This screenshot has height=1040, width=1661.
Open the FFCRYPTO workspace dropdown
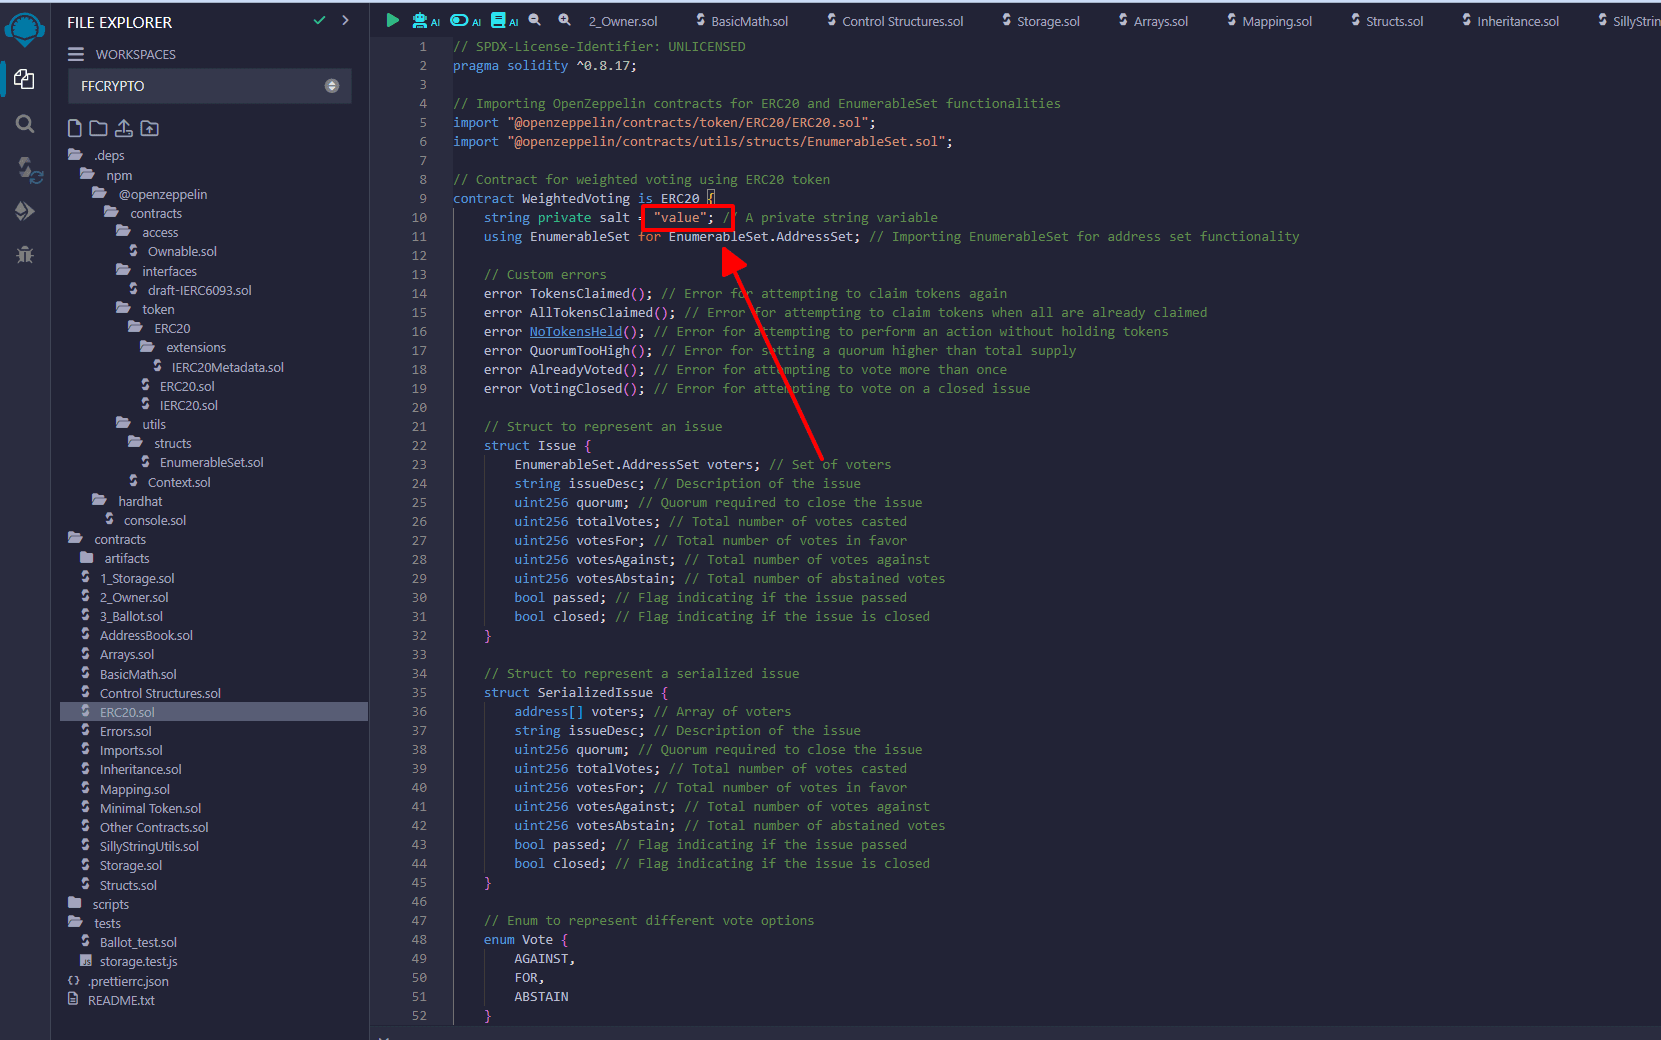[210, 86]
